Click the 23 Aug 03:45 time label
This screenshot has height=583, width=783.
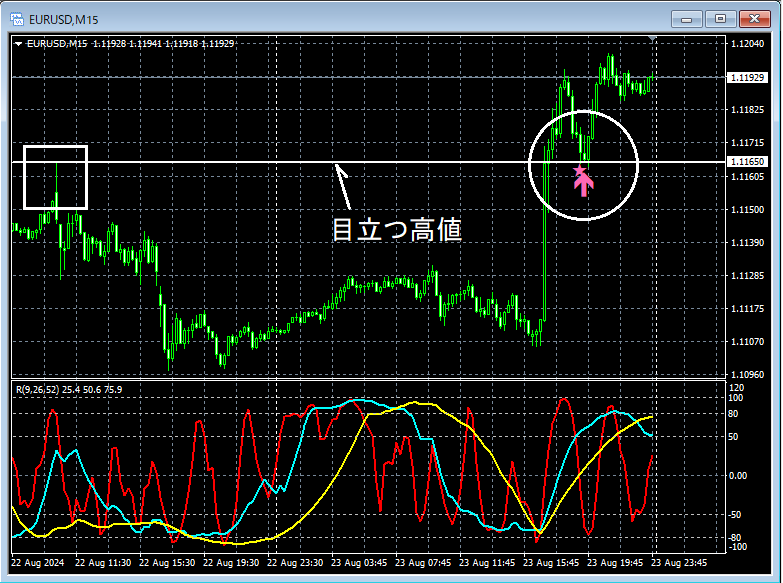[x=359, y=563]
